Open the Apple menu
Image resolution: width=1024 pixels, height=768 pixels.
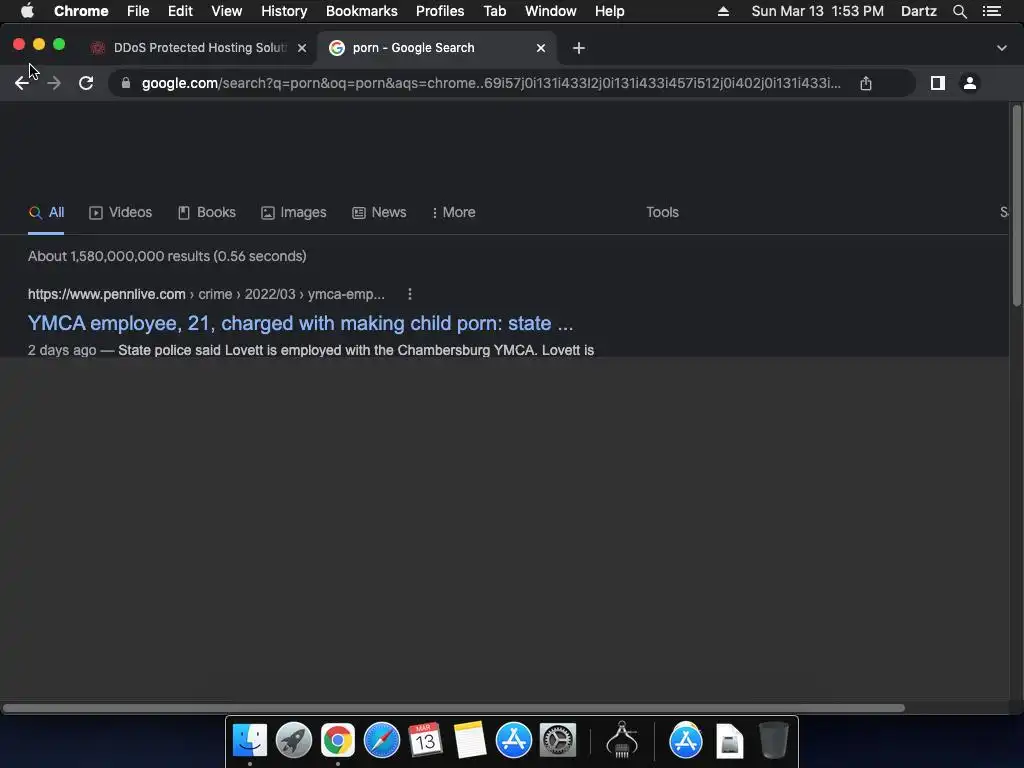click(27, 11)
